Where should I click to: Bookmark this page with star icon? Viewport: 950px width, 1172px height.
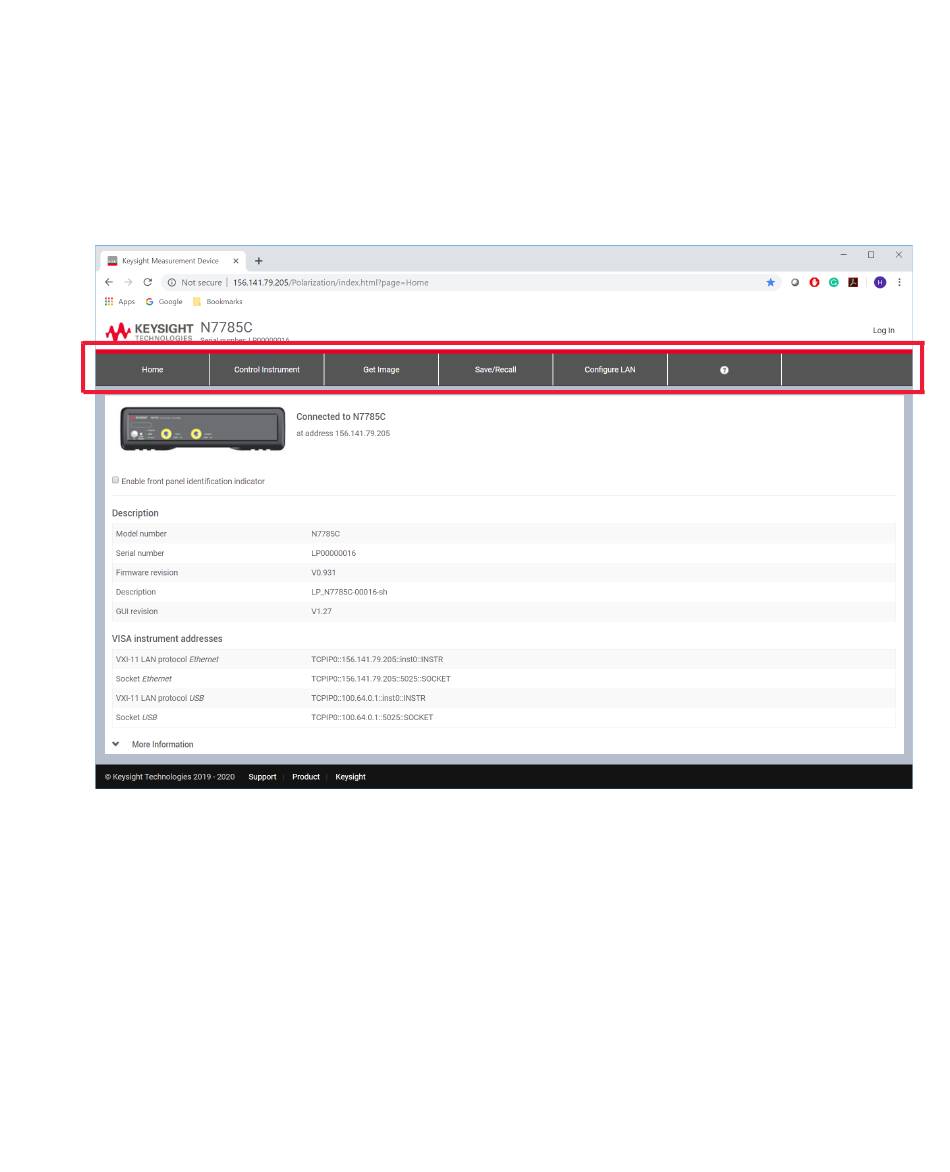[770, 283]
